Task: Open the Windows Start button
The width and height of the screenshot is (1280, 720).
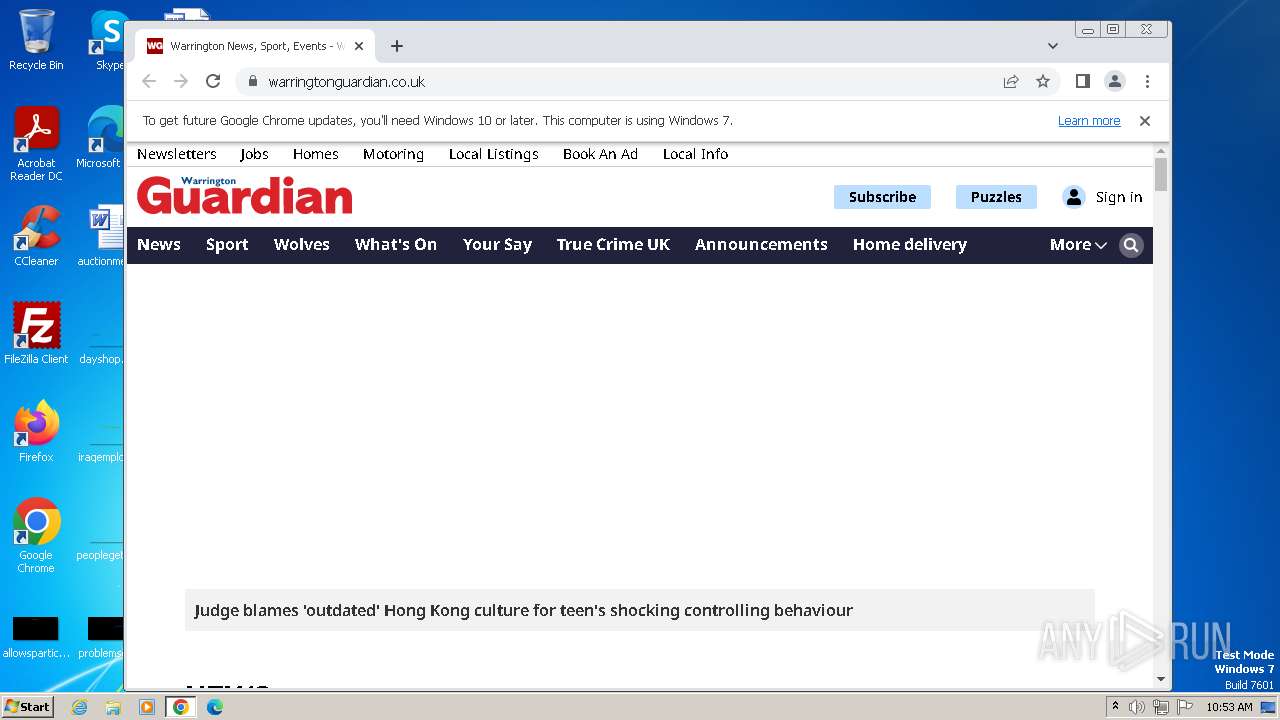Action: point(28,707)
